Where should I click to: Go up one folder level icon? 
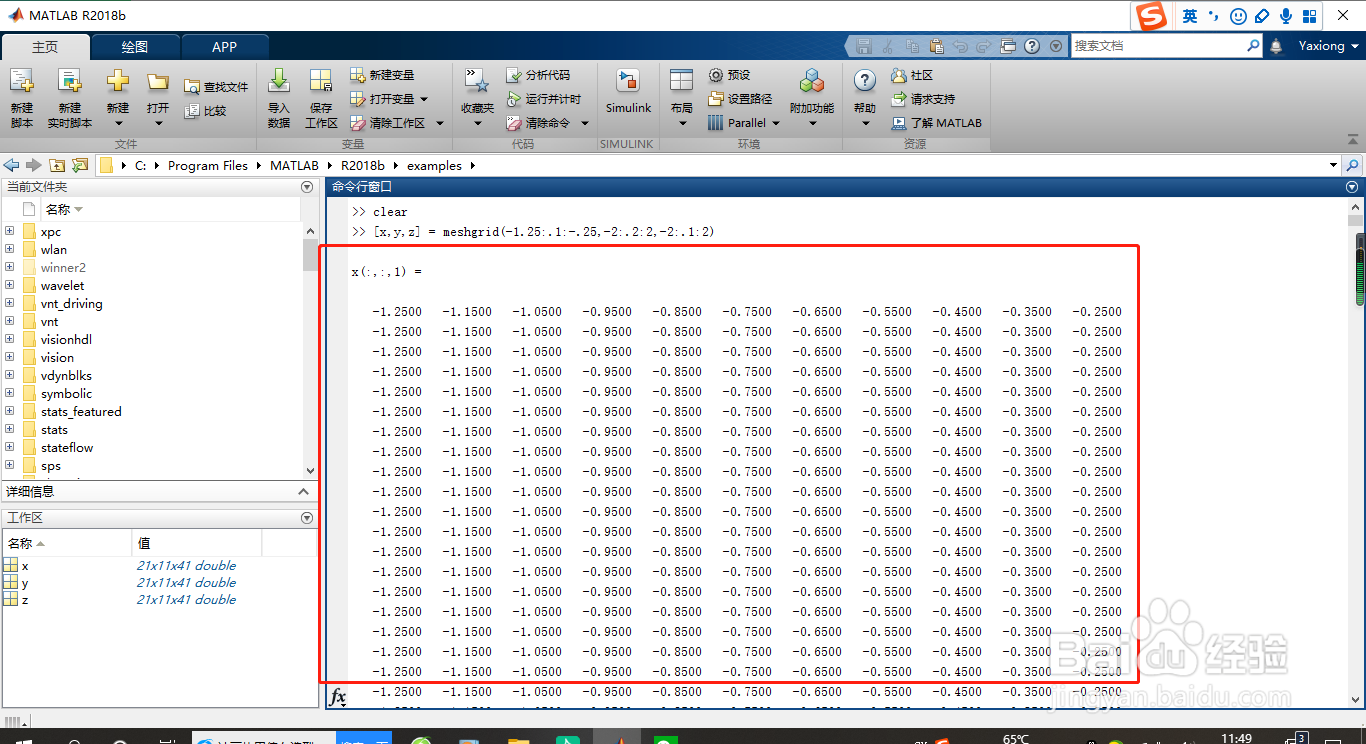coord(57,165)
